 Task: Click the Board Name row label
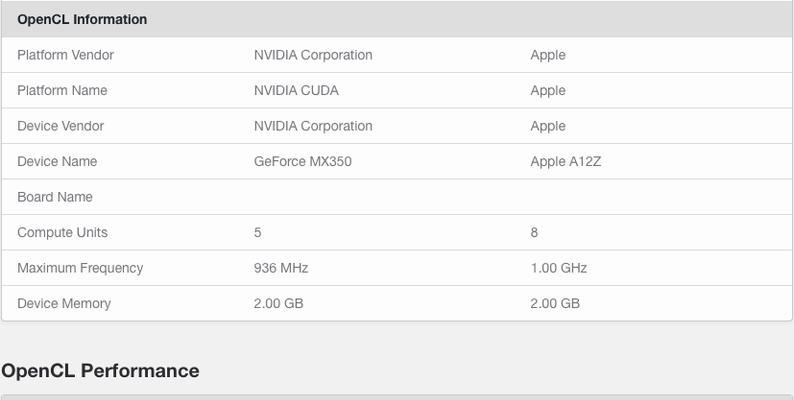55,196
